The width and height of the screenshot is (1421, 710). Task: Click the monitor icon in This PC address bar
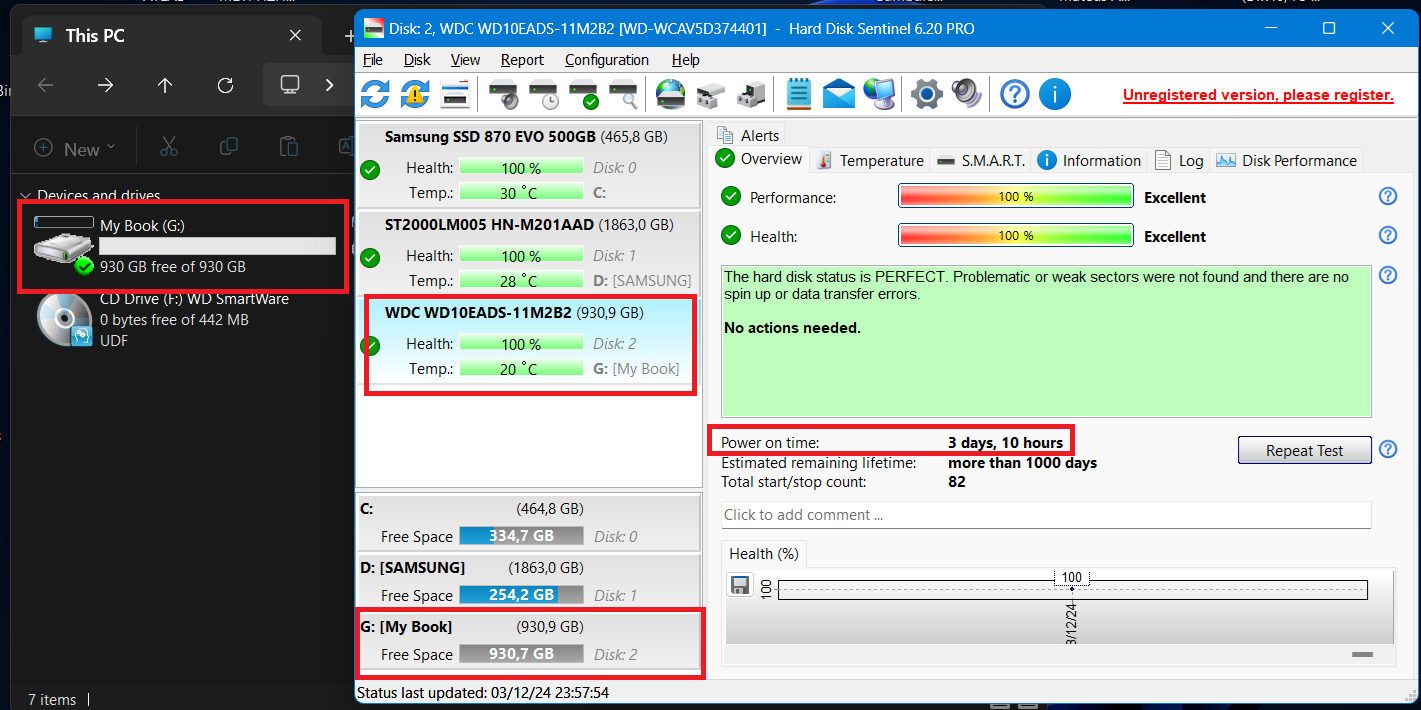click(x=290, y=84)
